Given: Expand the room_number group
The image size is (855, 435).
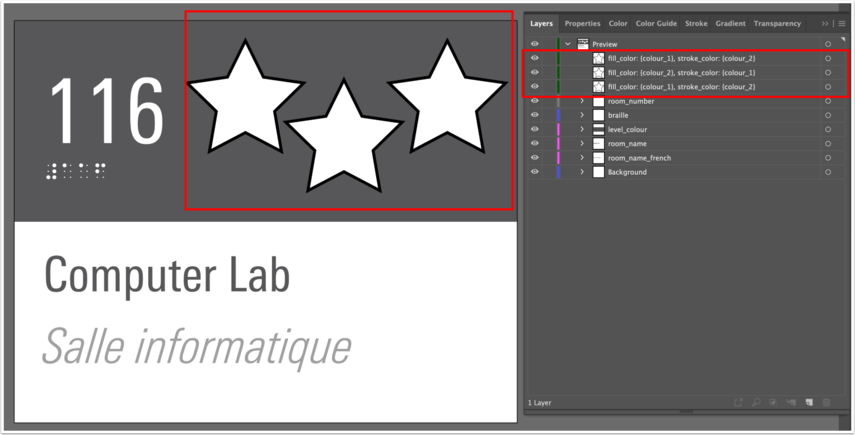Looking at the screenshot, I should tap(582, 101).
